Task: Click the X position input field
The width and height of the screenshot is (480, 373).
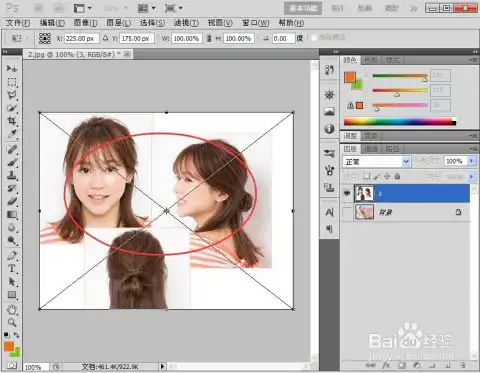Action: click(81, 38)
